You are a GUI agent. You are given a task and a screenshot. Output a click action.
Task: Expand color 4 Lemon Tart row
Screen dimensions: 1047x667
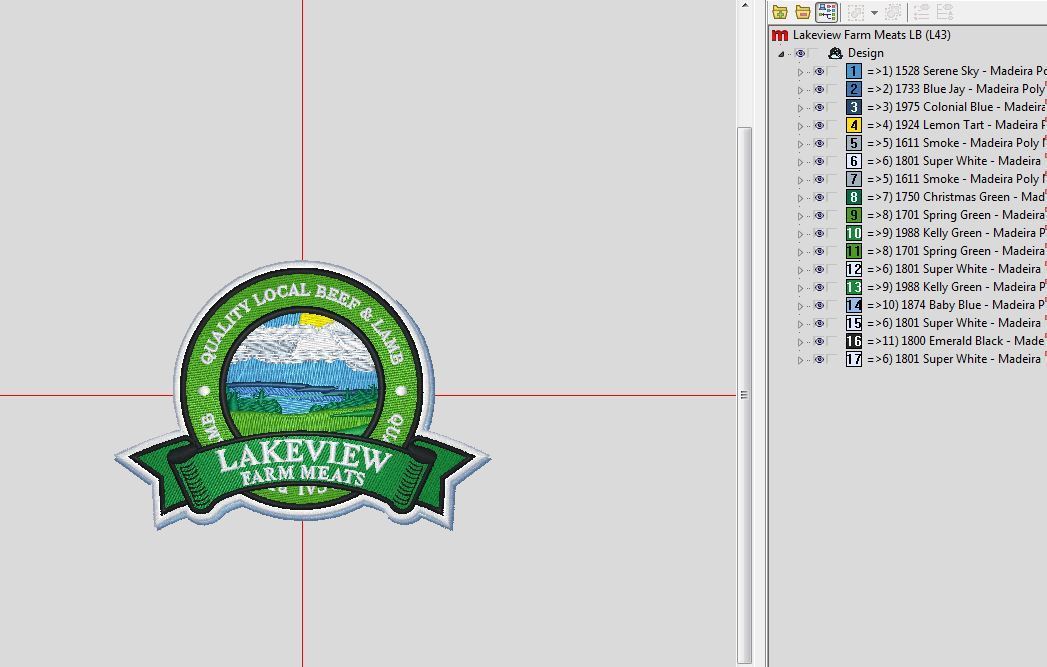[800, 126]
